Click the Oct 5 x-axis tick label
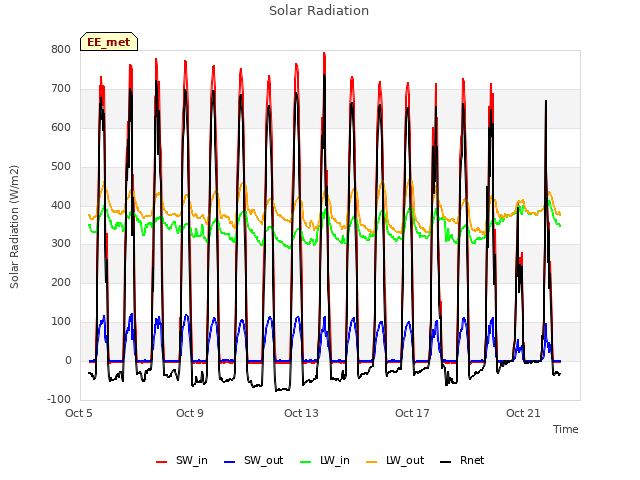The width and height of the screenshot is (640, 480). coord(79,413)
